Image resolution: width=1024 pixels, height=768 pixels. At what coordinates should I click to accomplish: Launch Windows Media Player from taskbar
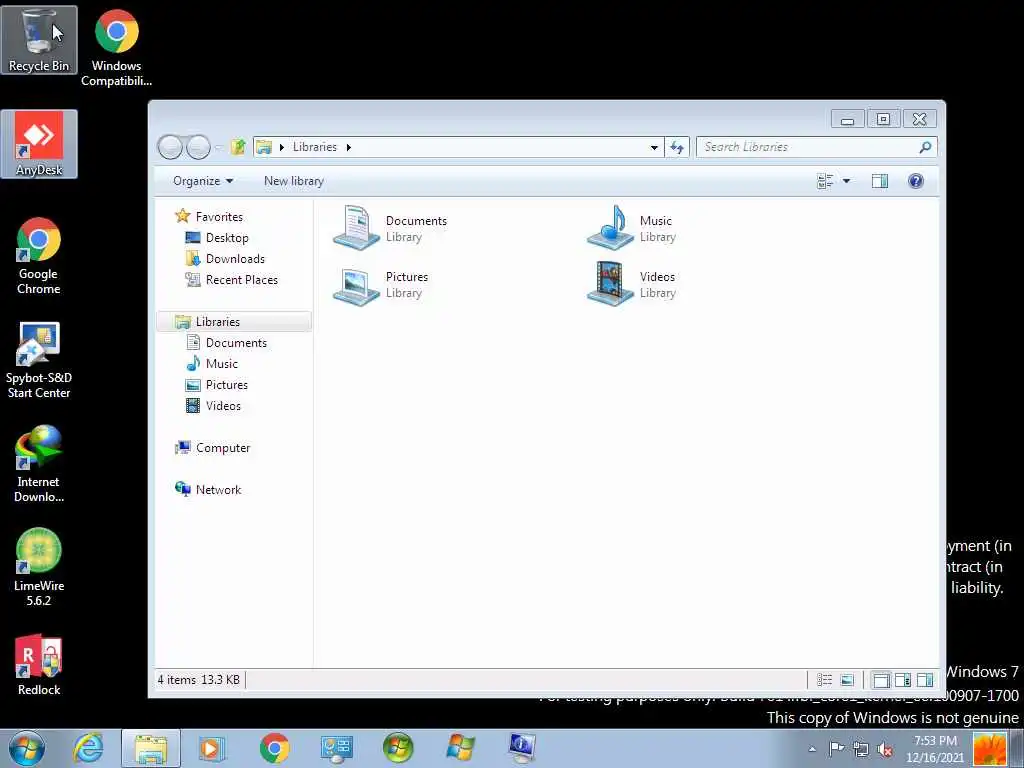[x=212, y=748]
